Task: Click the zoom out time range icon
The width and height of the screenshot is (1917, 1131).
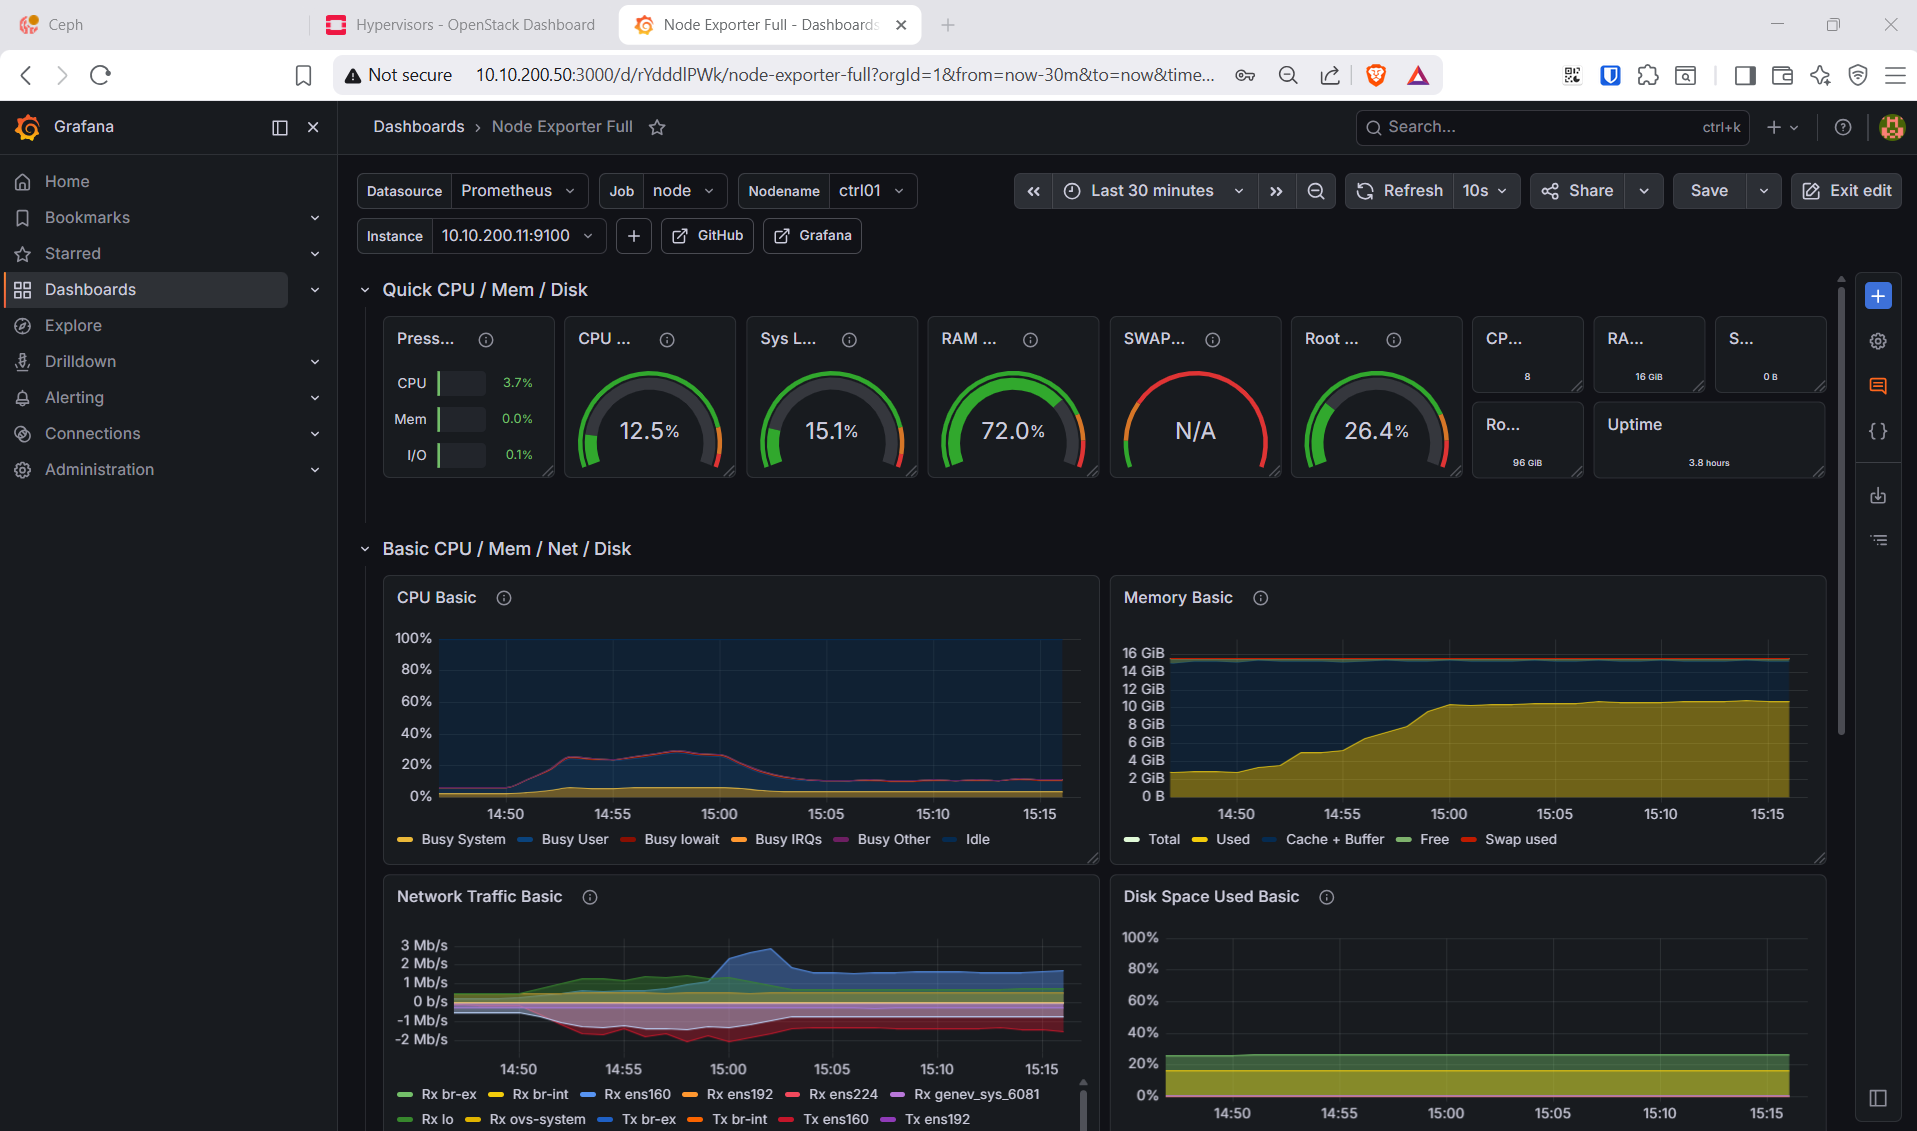Action: pyautogui.click(x=1316, y=191)
